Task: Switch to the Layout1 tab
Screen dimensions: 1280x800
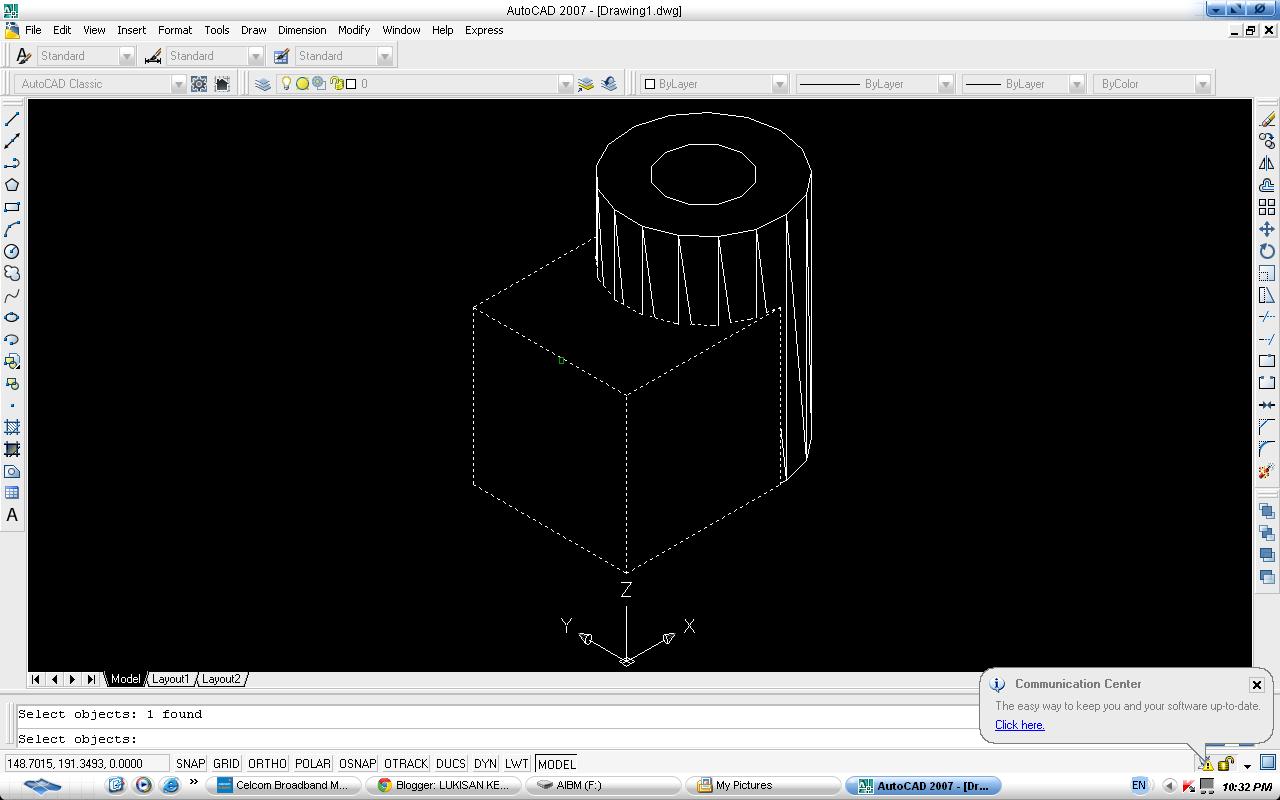Action: [170, 679]
